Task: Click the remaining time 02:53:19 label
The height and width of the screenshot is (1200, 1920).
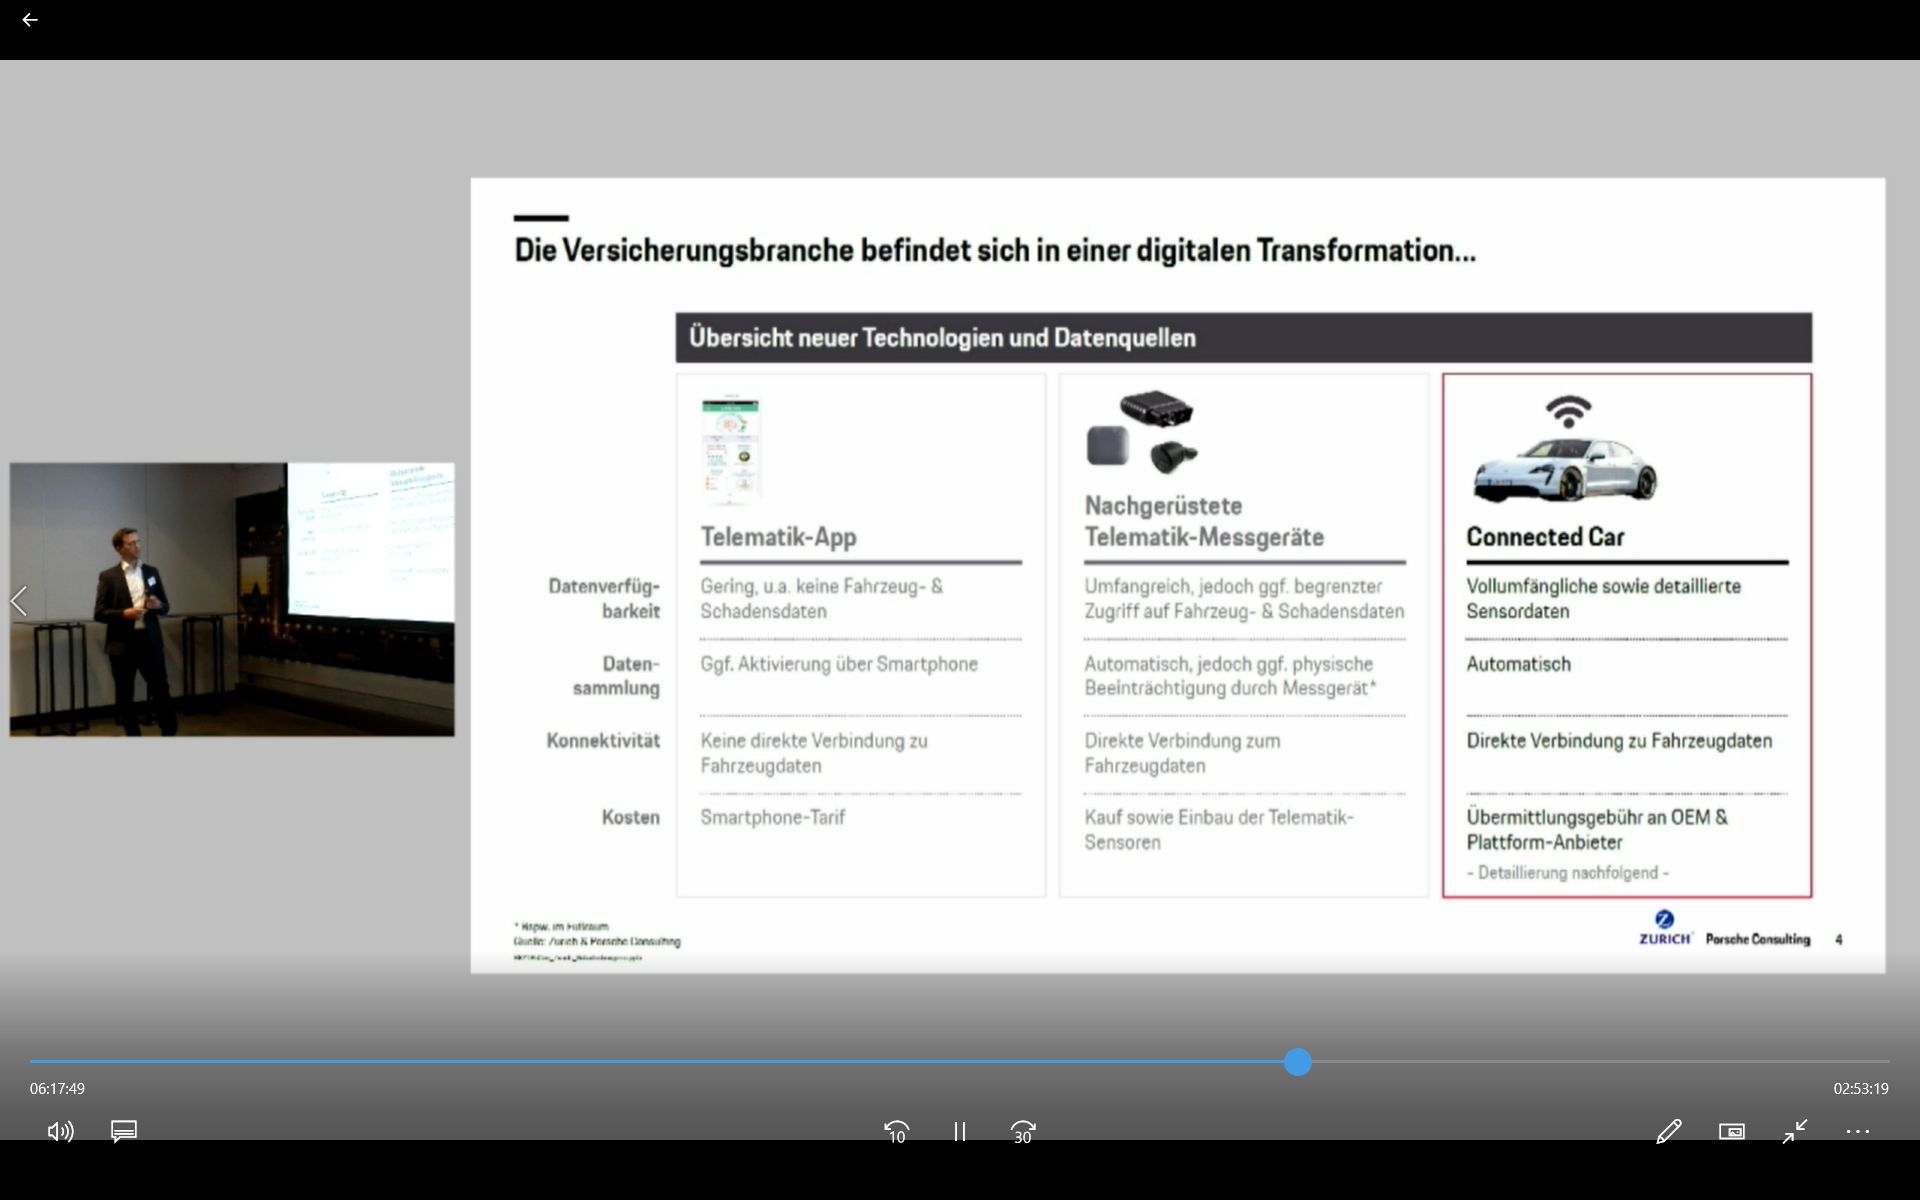Action: click(1860, 1088)
